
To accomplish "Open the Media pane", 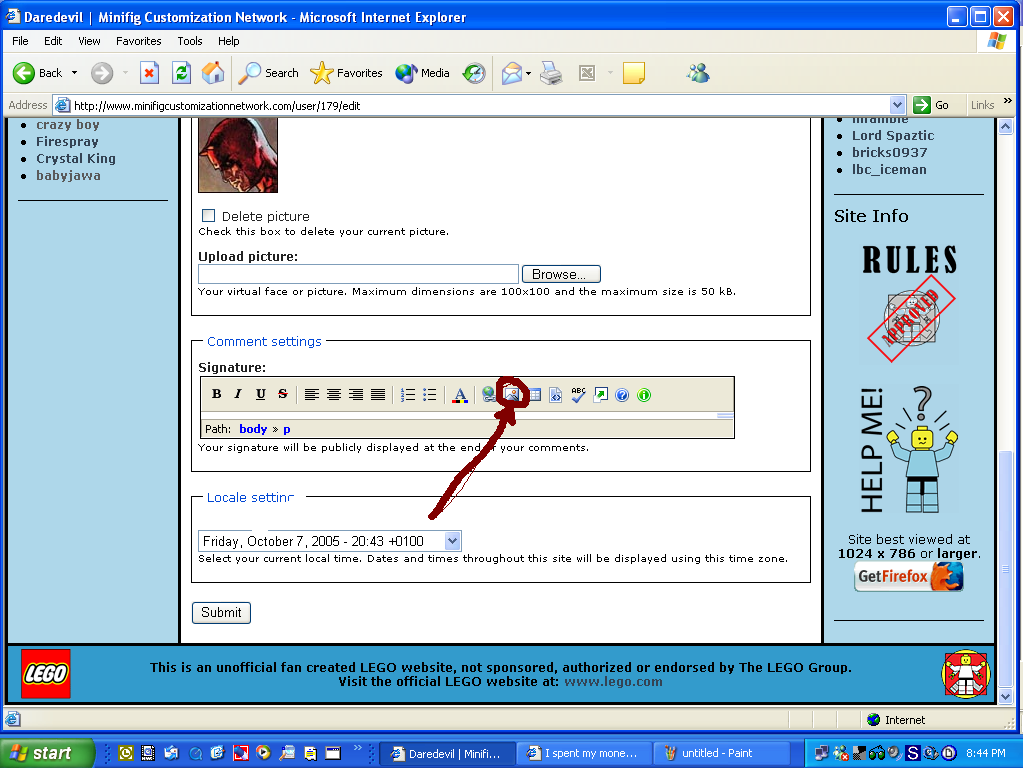I will 423,73.
